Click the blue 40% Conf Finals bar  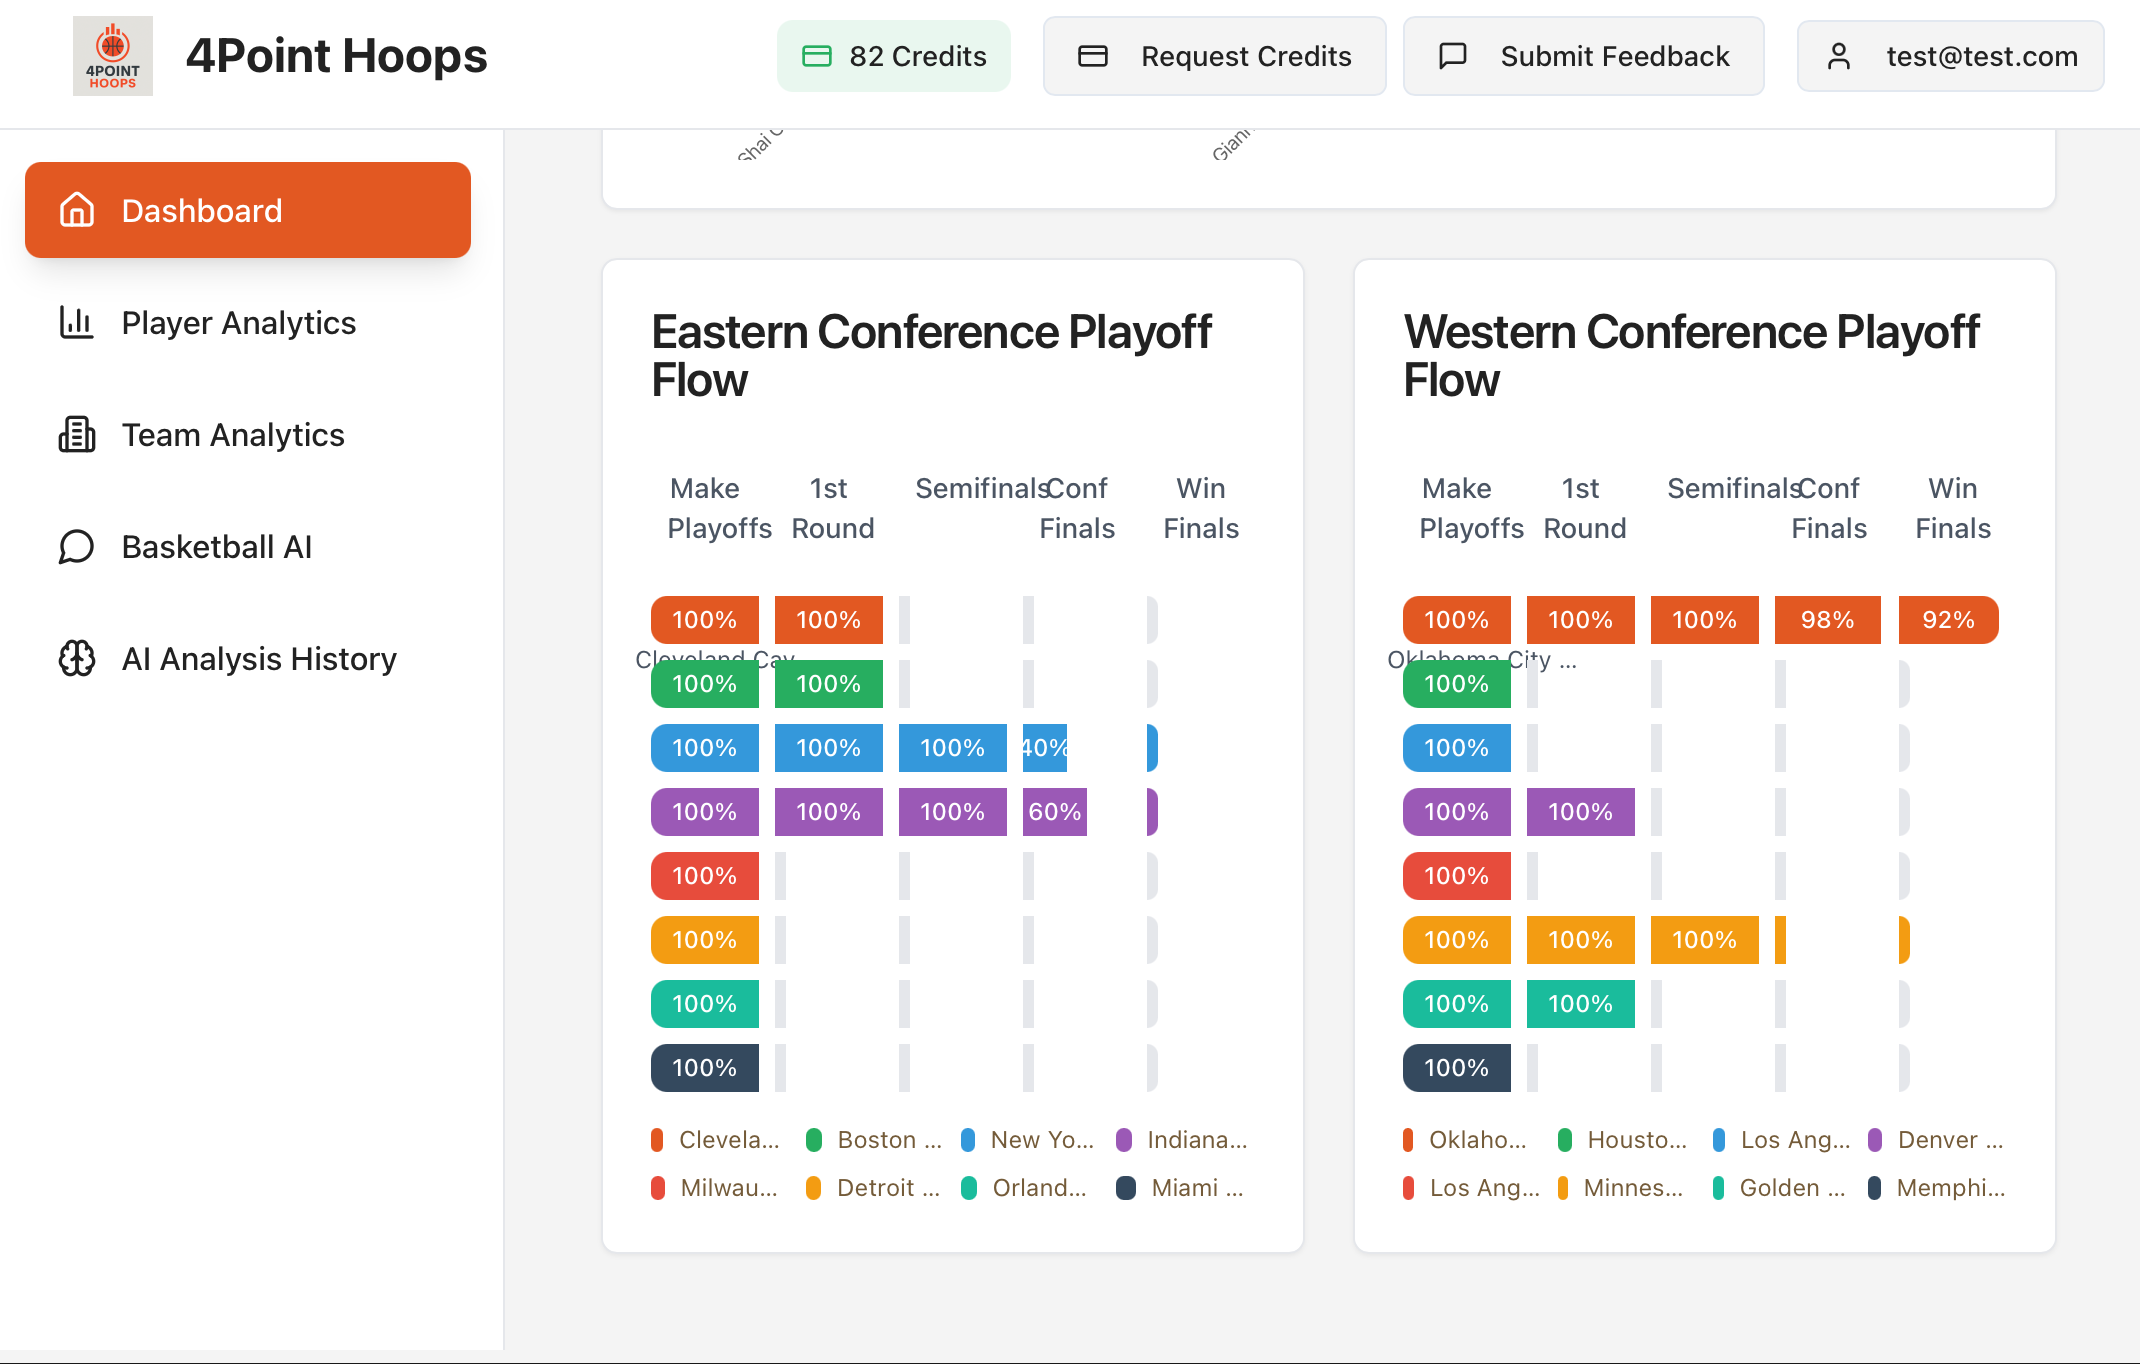click(1044, 748)
